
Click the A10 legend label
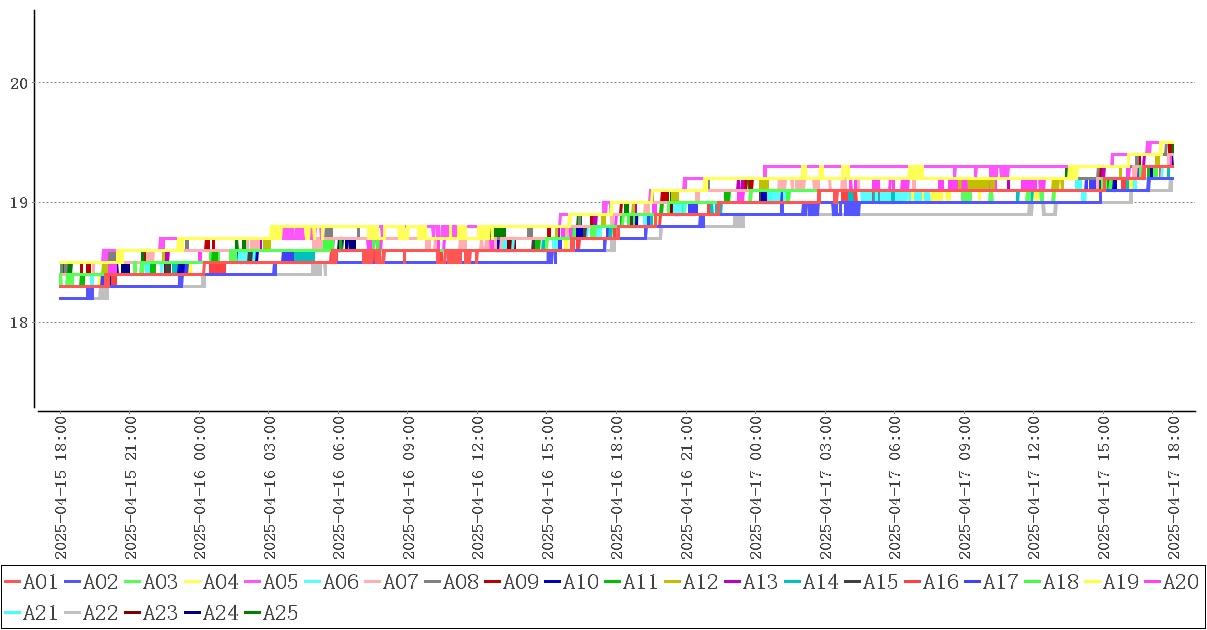580,582
